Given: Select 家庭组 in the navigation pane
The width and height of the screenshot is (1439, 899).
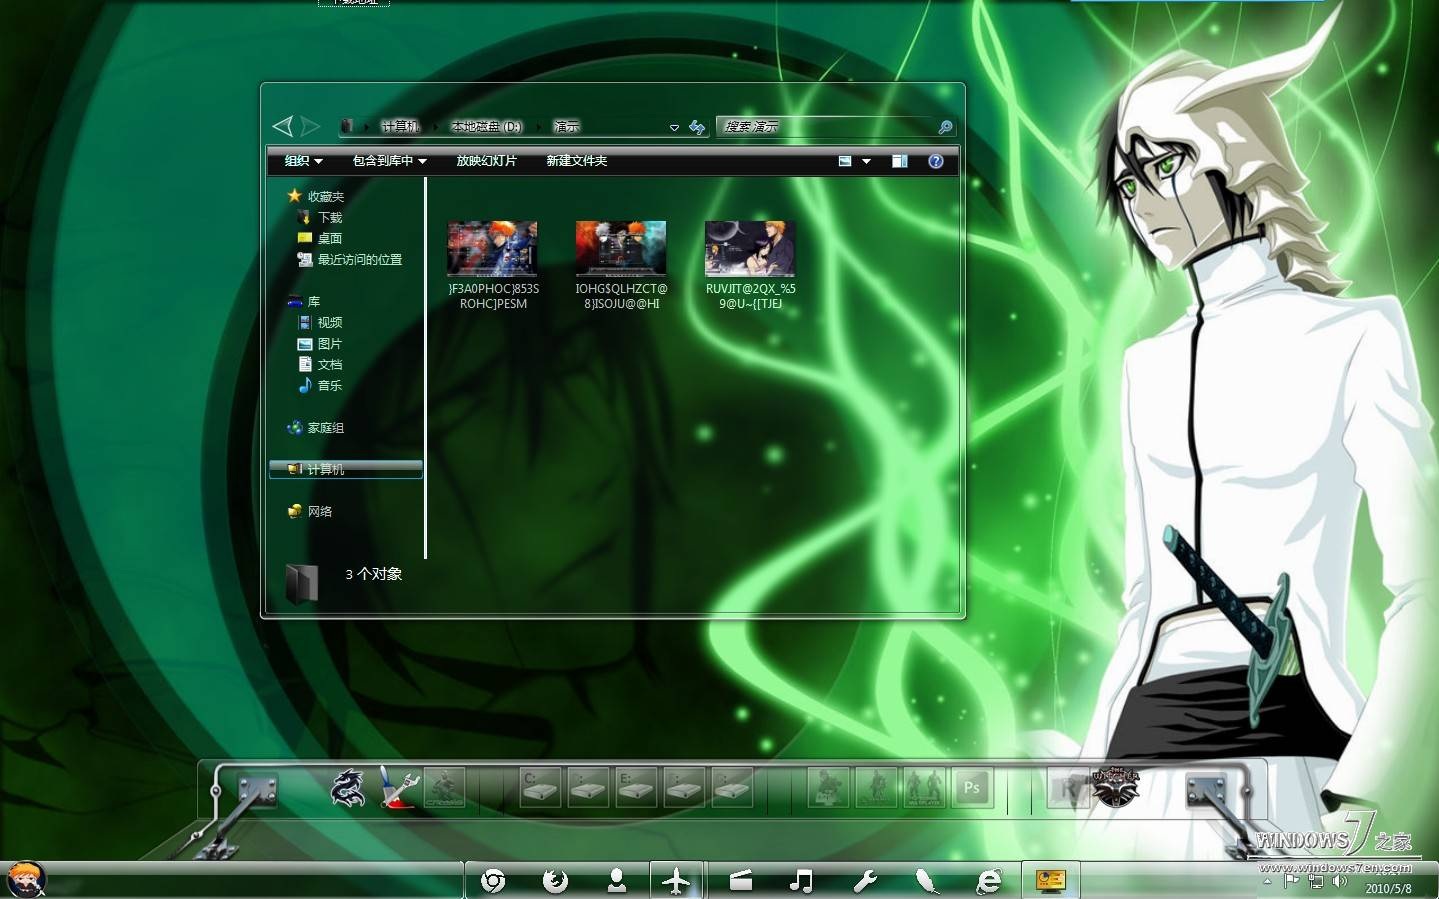Looking at the screenshot, I should (x=325, y=428).
